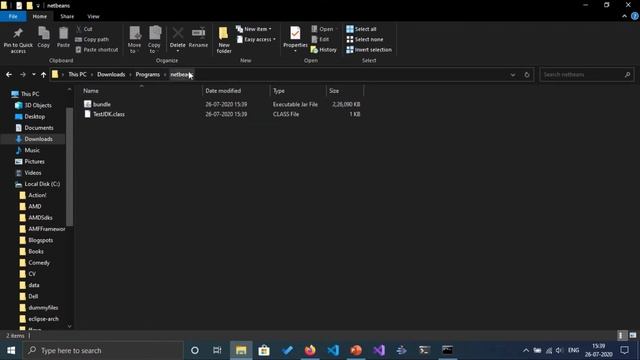Open Music in the navigation pane

coord(32,150)
